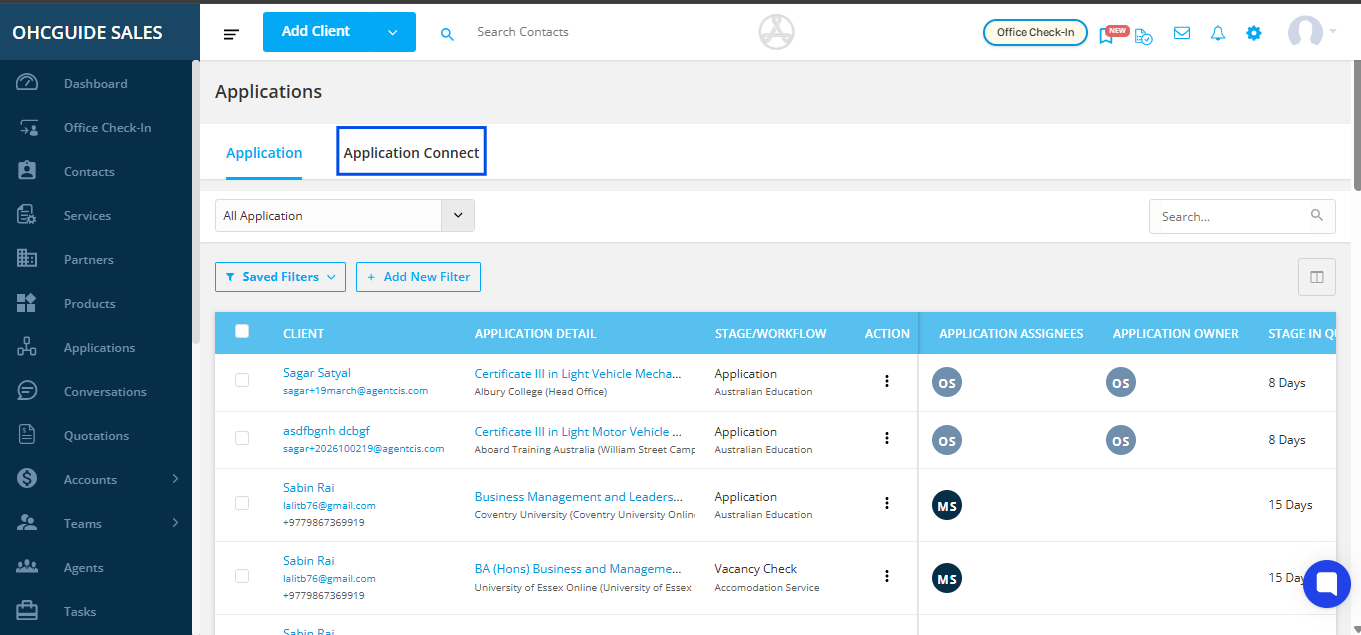Click the column layout toggle icon
Screen dimensions: 1361x635
1316,277
